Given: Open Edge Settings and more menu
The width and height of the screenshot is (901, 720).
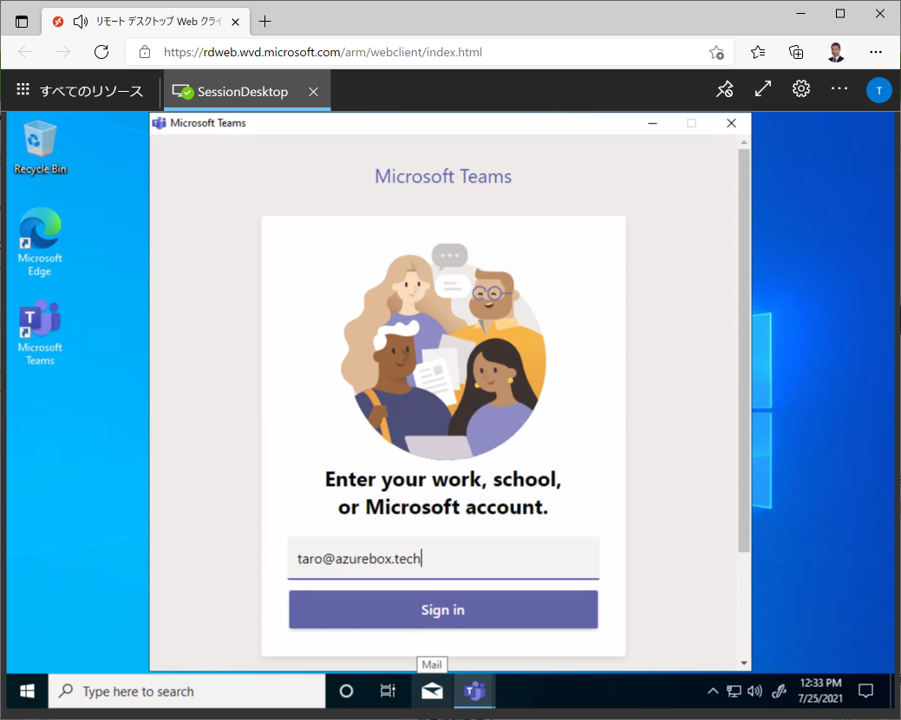Looking at the screenshot, I should (875, 52).
